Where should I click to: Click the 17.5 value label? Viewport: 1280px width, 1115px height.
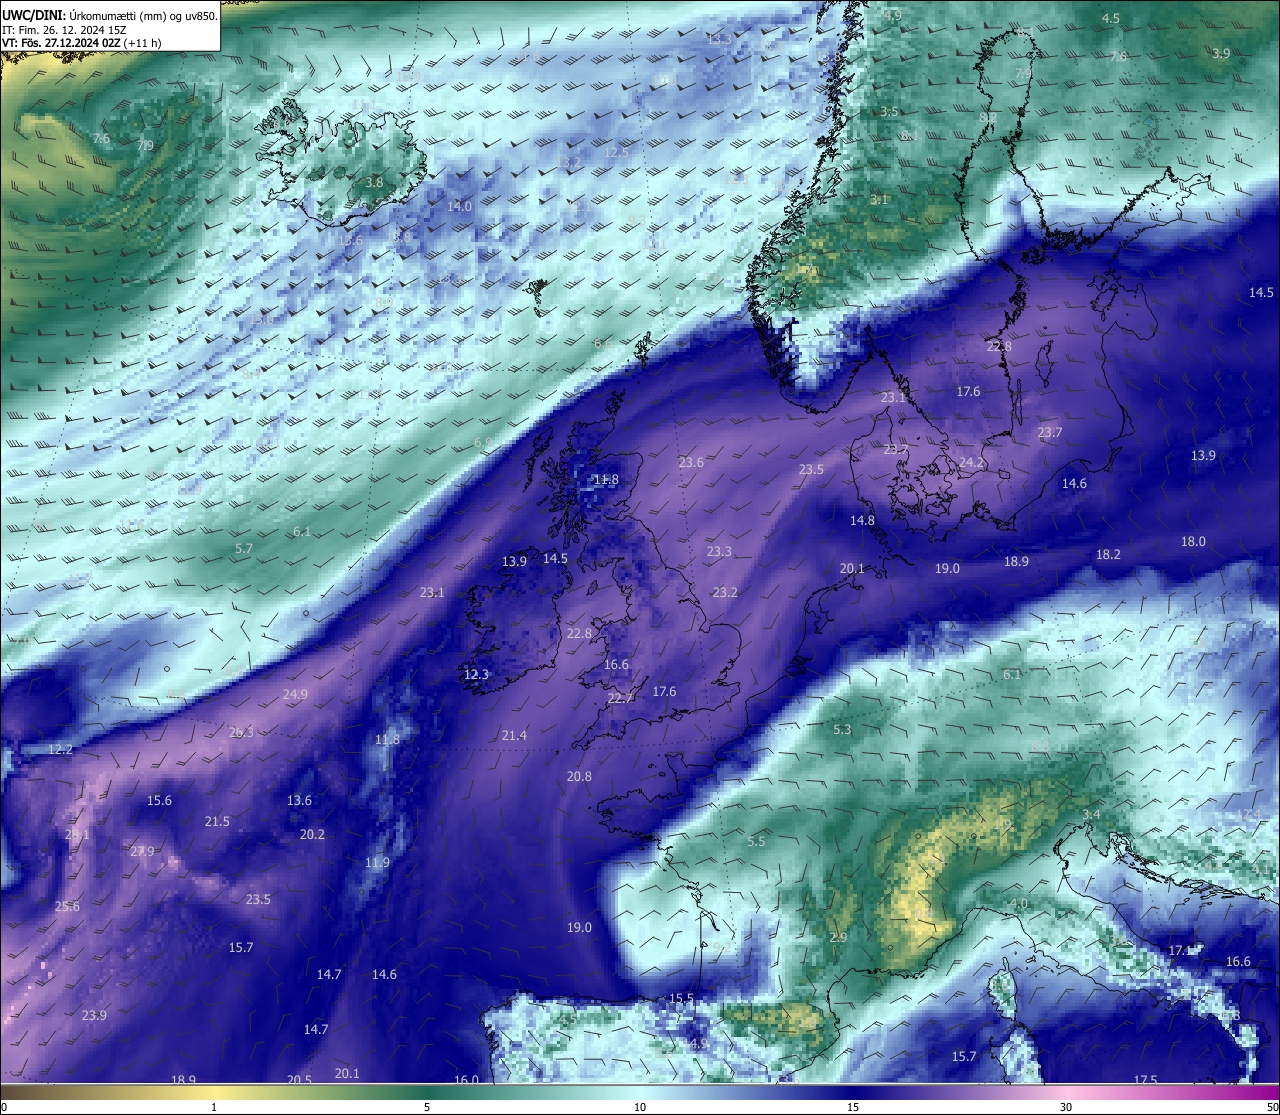pyautogui.click(x=1146, y=1080)
